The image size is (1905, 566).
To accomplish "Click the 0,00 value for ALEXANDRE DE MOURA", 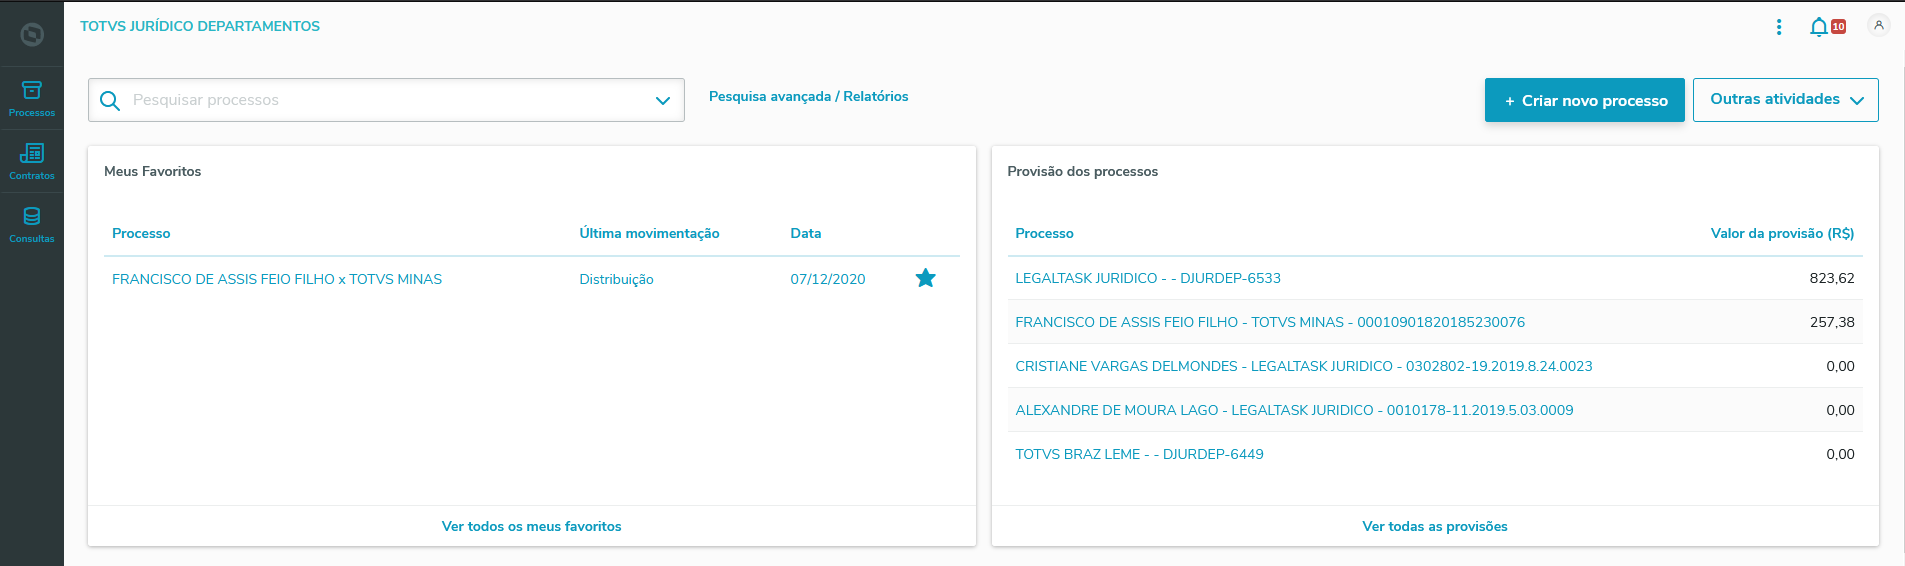I will point(1840,410).
